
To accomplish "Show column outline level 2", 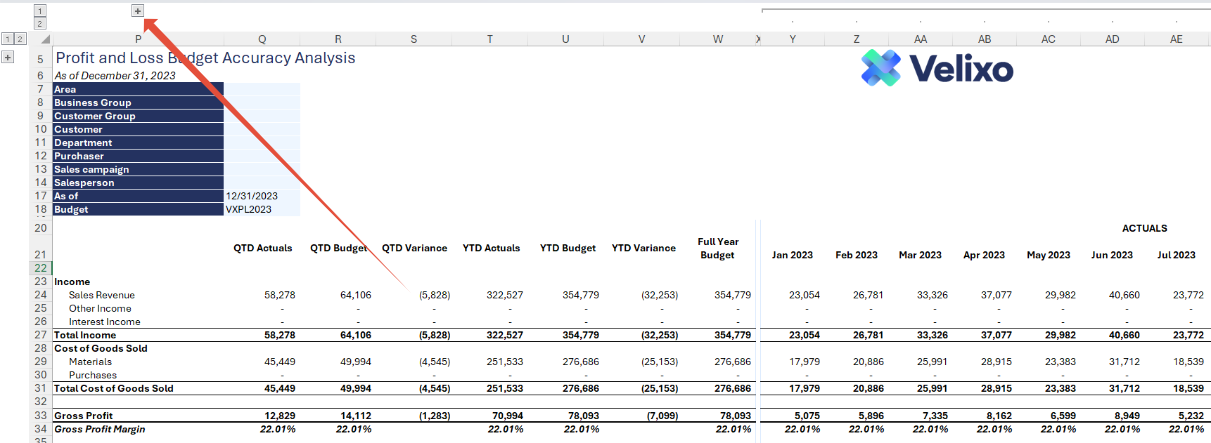I will pyautogui.click(x=40, y=22).
